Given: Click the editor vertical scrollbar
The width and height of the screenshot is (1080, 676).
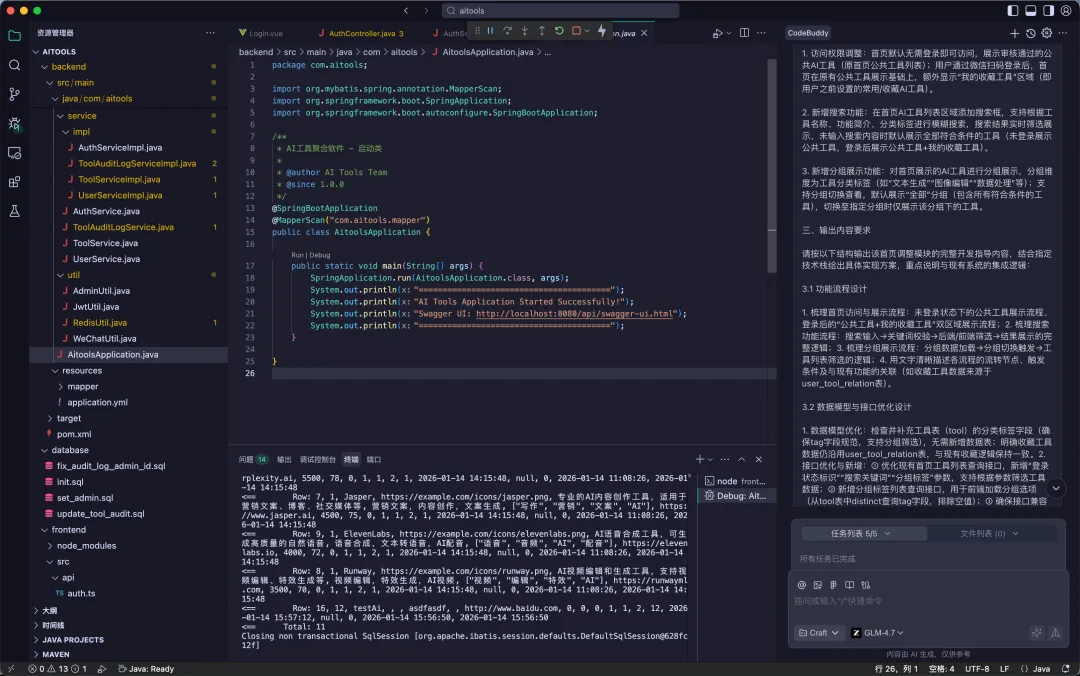Looking at the screenshot, I should coord(771,165).
